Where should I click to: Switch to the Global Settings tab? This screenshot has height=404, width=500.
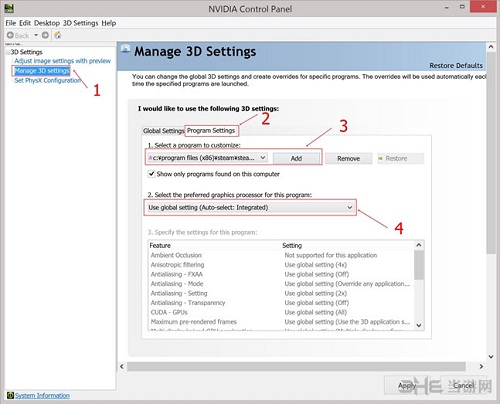163,131
